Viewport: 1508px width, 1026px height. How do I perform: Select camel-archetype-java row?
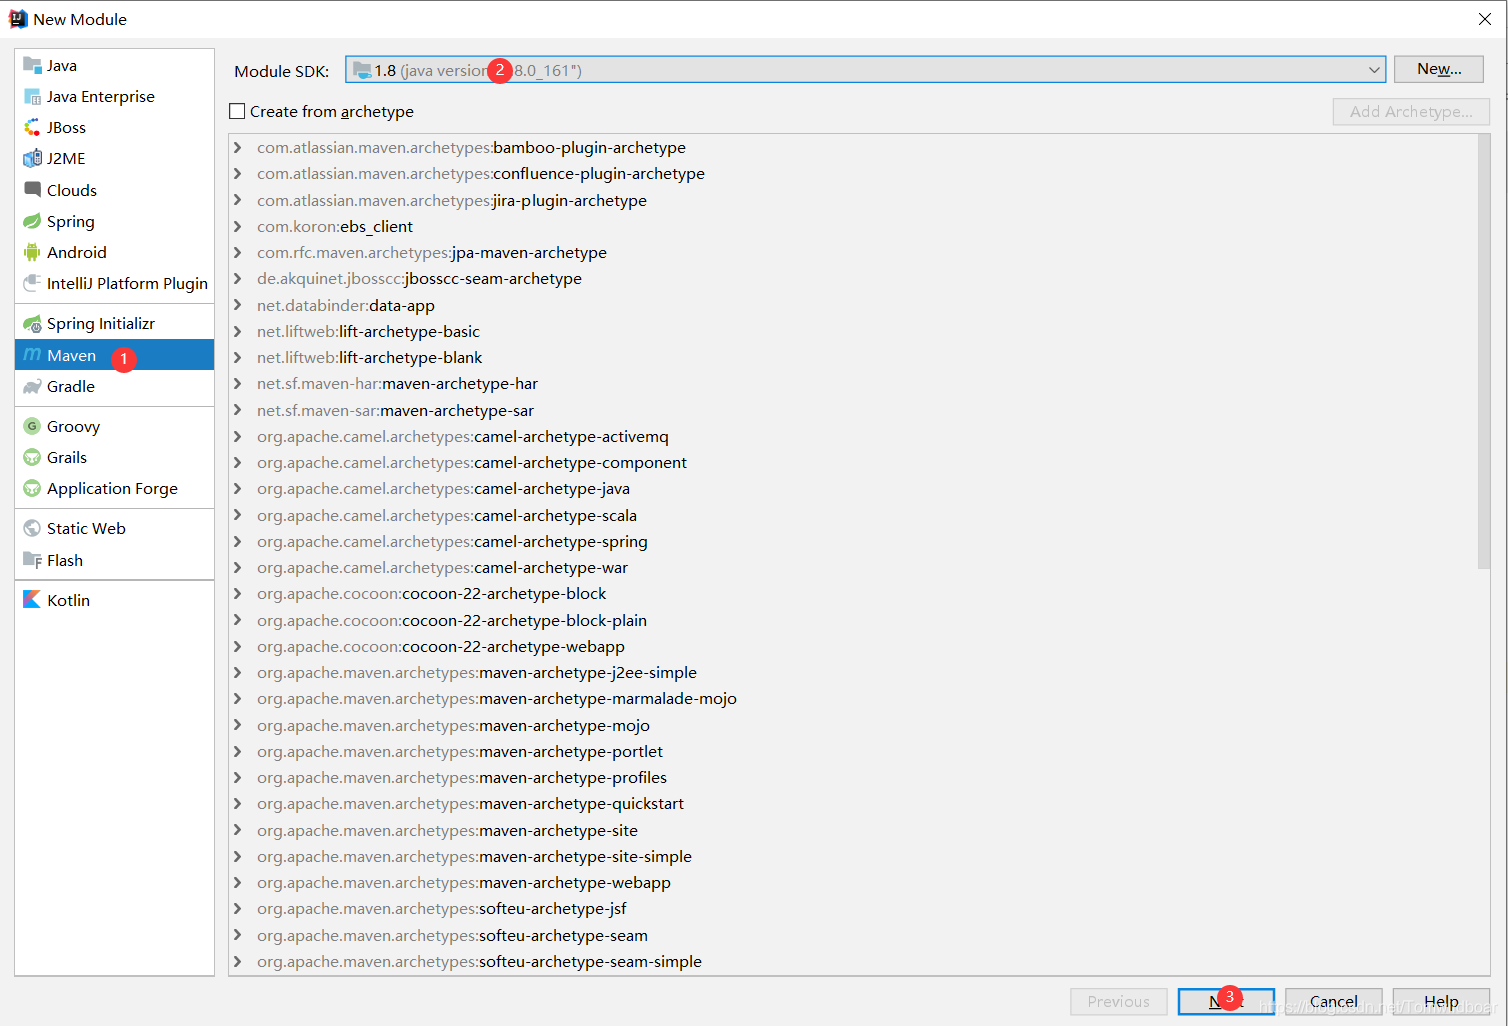click(852, 488)
